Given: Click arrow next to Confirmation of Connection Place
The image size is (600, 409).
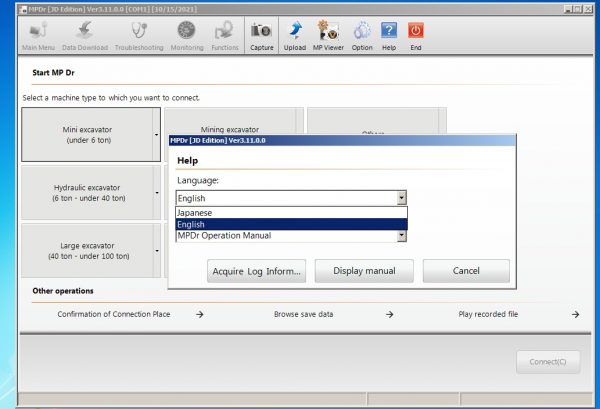Looking at the screenshot, I should pos(200,314).
